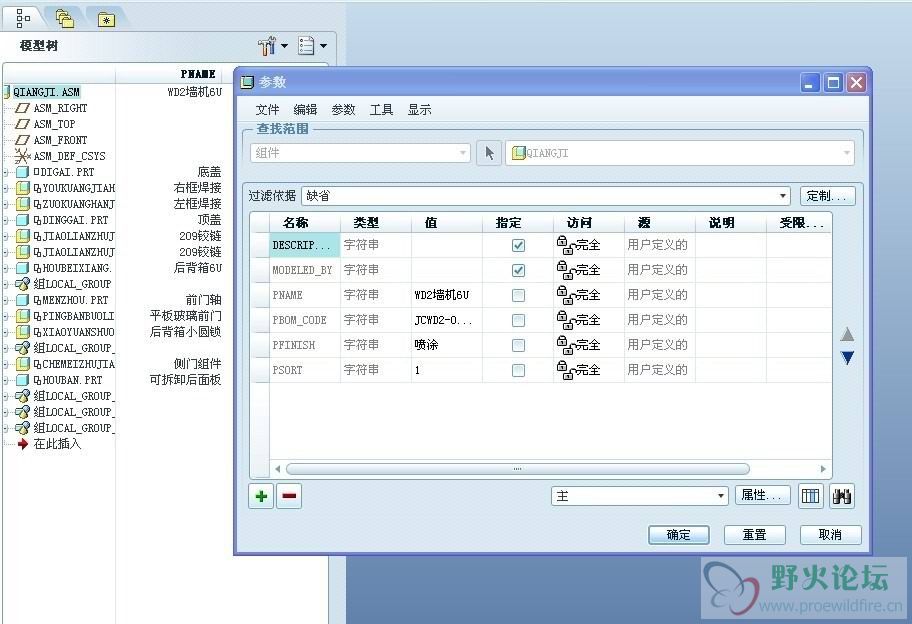Screen dimensions: 912x624
Task: Click the horizontal scrollbar of the parameter table
Action: [x=518, y=469]
